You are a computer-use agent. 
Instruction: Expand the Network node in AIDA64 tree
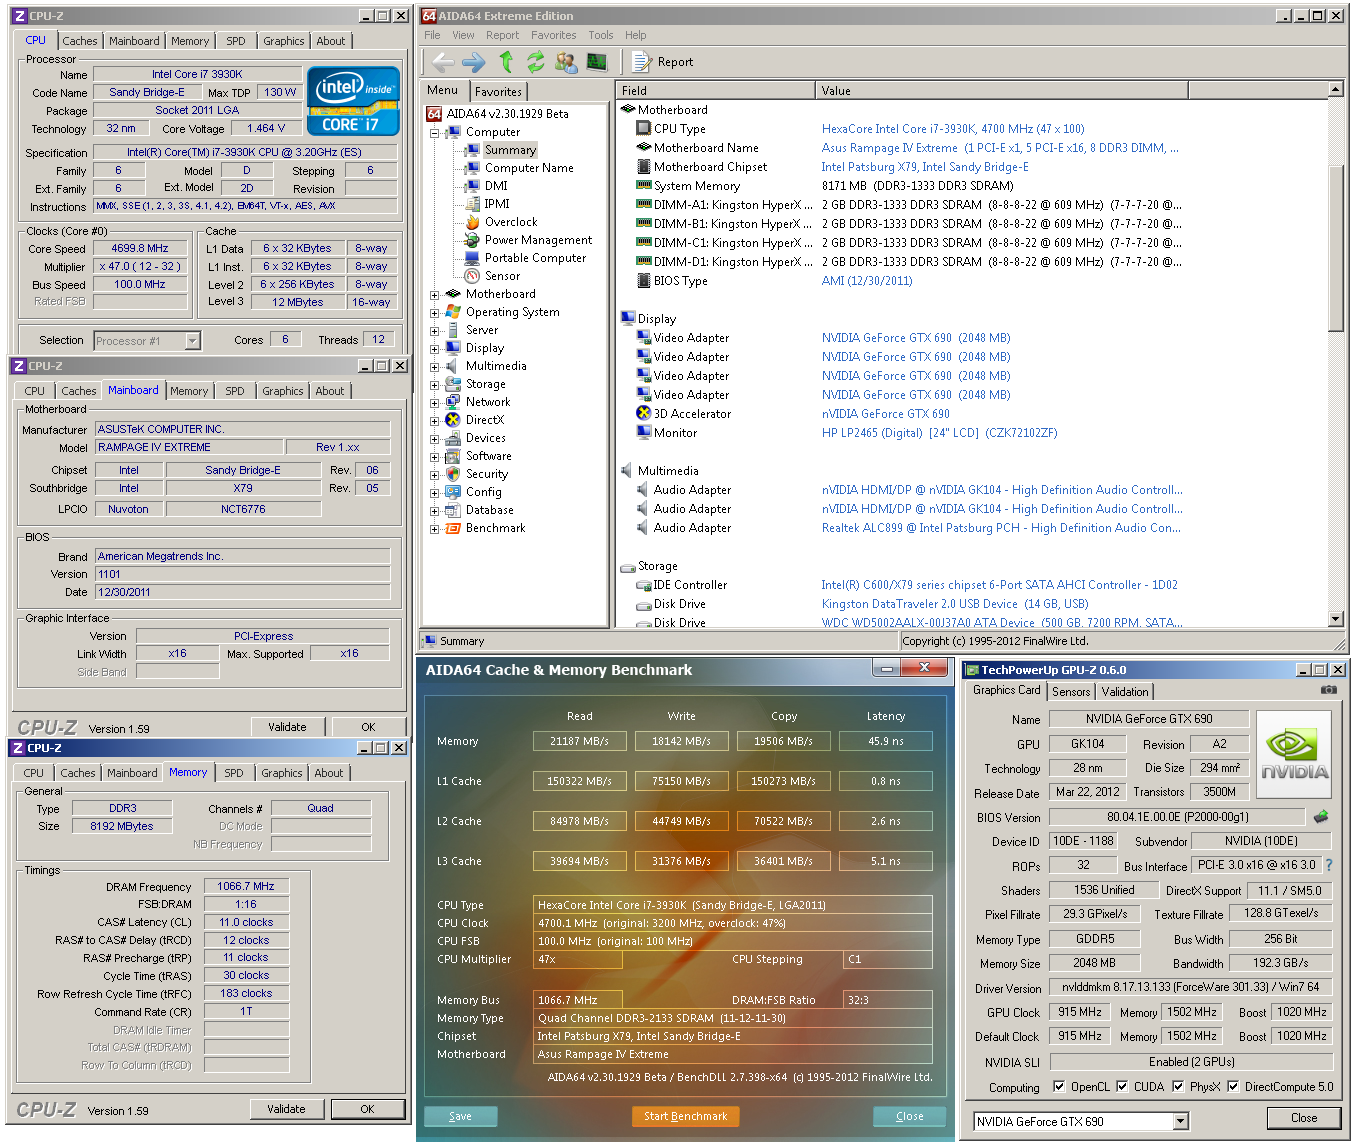435,403
